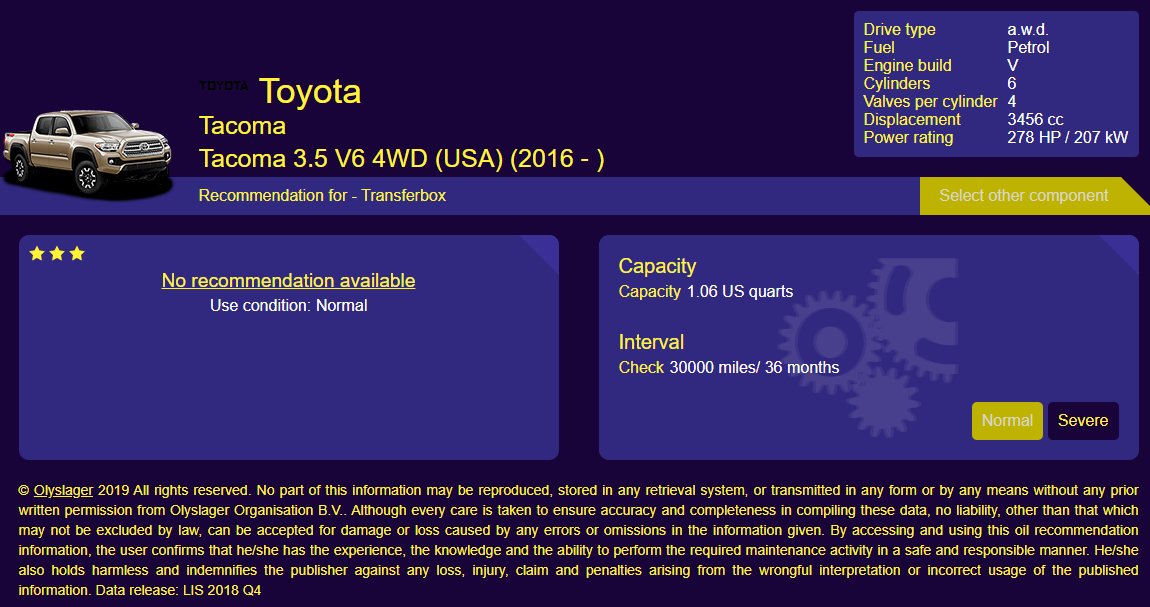Click the Toyota brand heading
1150x607 pixels.
[x=310, y=92]
